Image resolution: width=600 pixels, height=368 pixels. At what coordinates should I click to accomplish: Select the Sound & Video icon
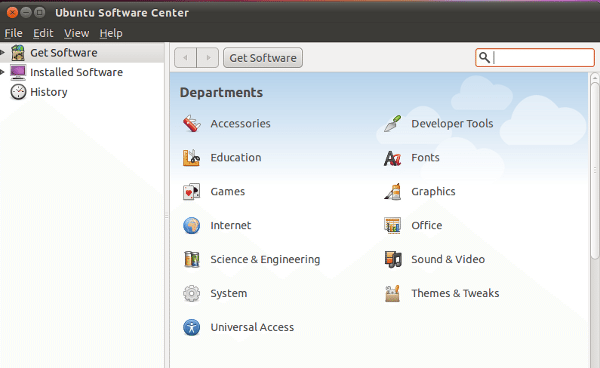click(x=393, y=259)
